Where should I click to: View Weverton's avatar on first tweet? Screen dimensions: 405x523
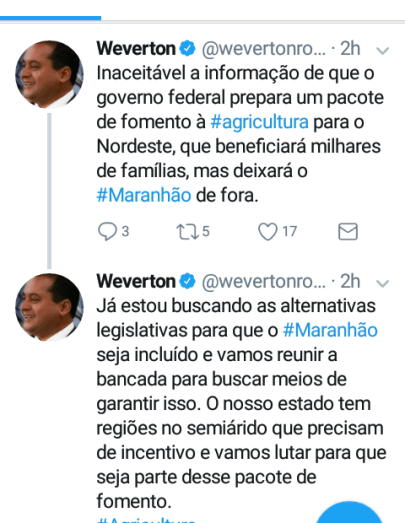tap(49, 74)
